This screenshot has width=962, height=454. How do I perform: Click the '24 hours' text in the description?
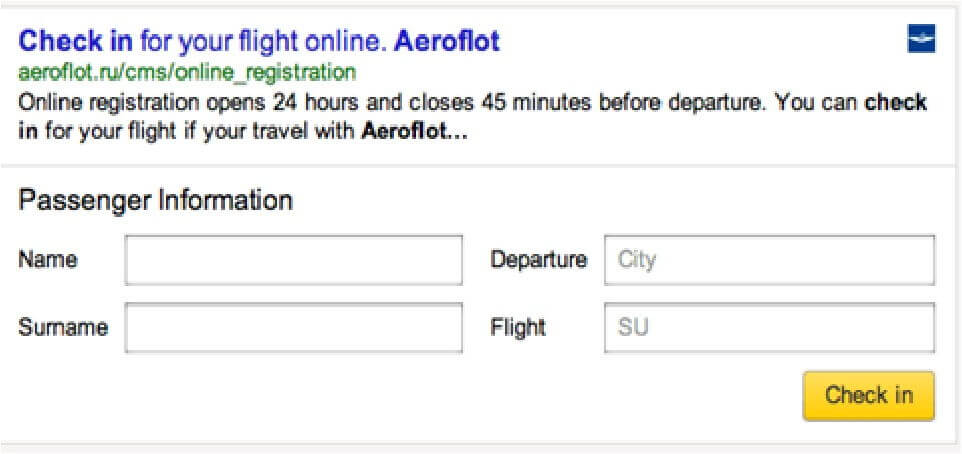coord(315,102)
